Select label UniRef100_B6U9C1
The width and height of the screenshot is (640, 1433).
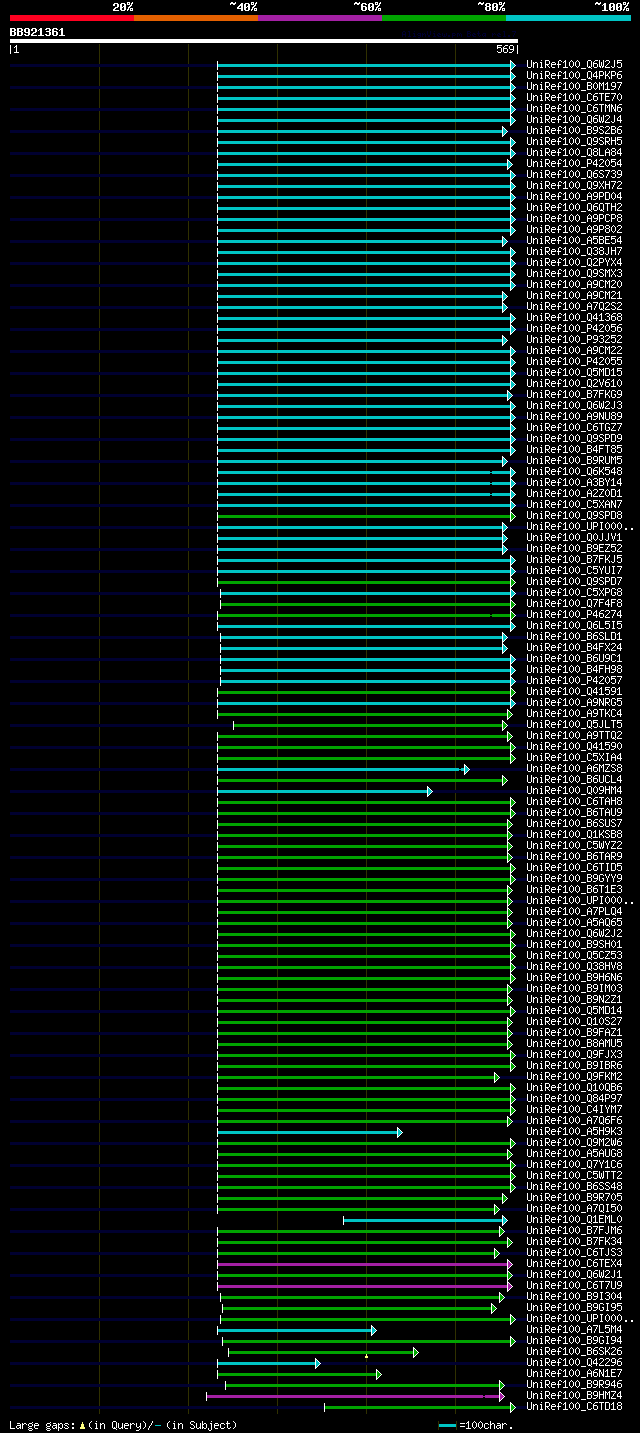pos(574,658)
